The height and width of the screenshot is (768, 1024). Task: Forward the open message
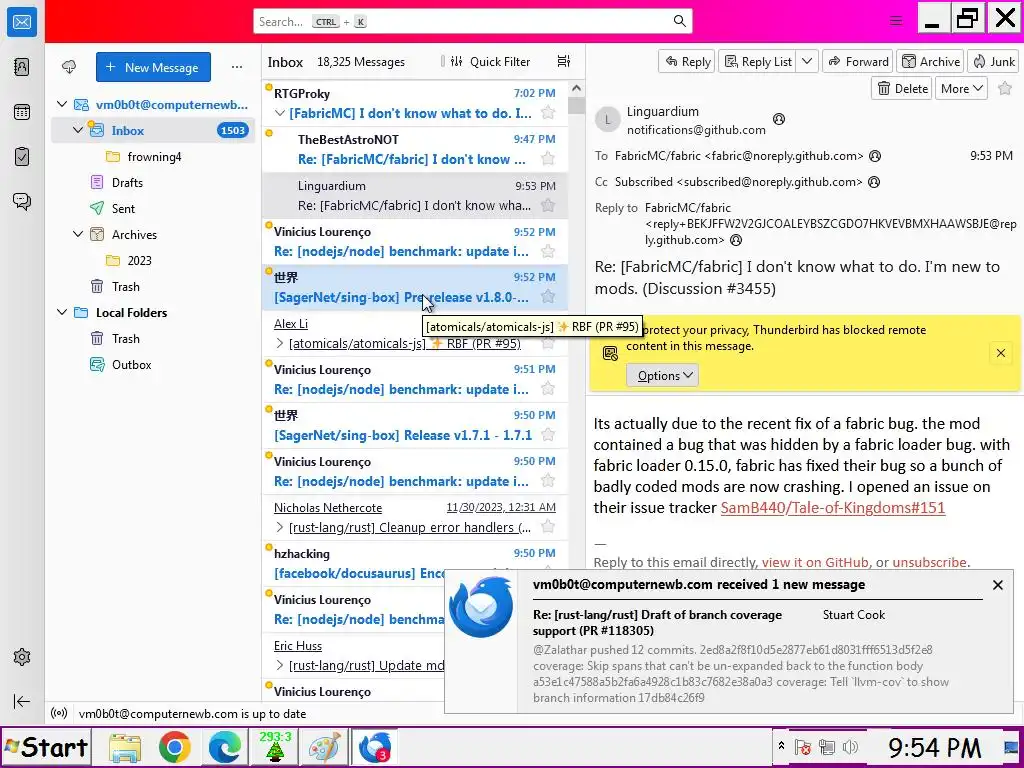(x=857, y=61)
